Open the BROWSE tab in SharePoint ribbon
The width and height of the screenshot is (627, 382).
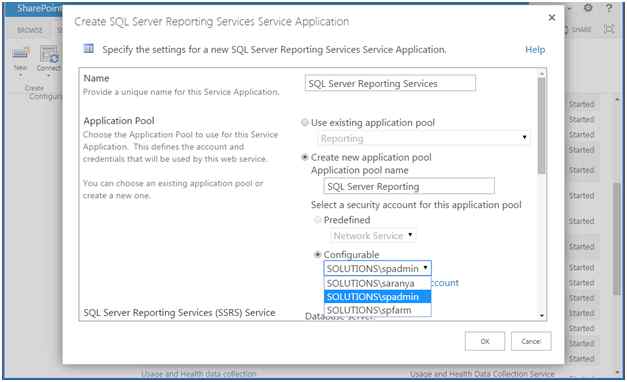[x=29, y=30]
